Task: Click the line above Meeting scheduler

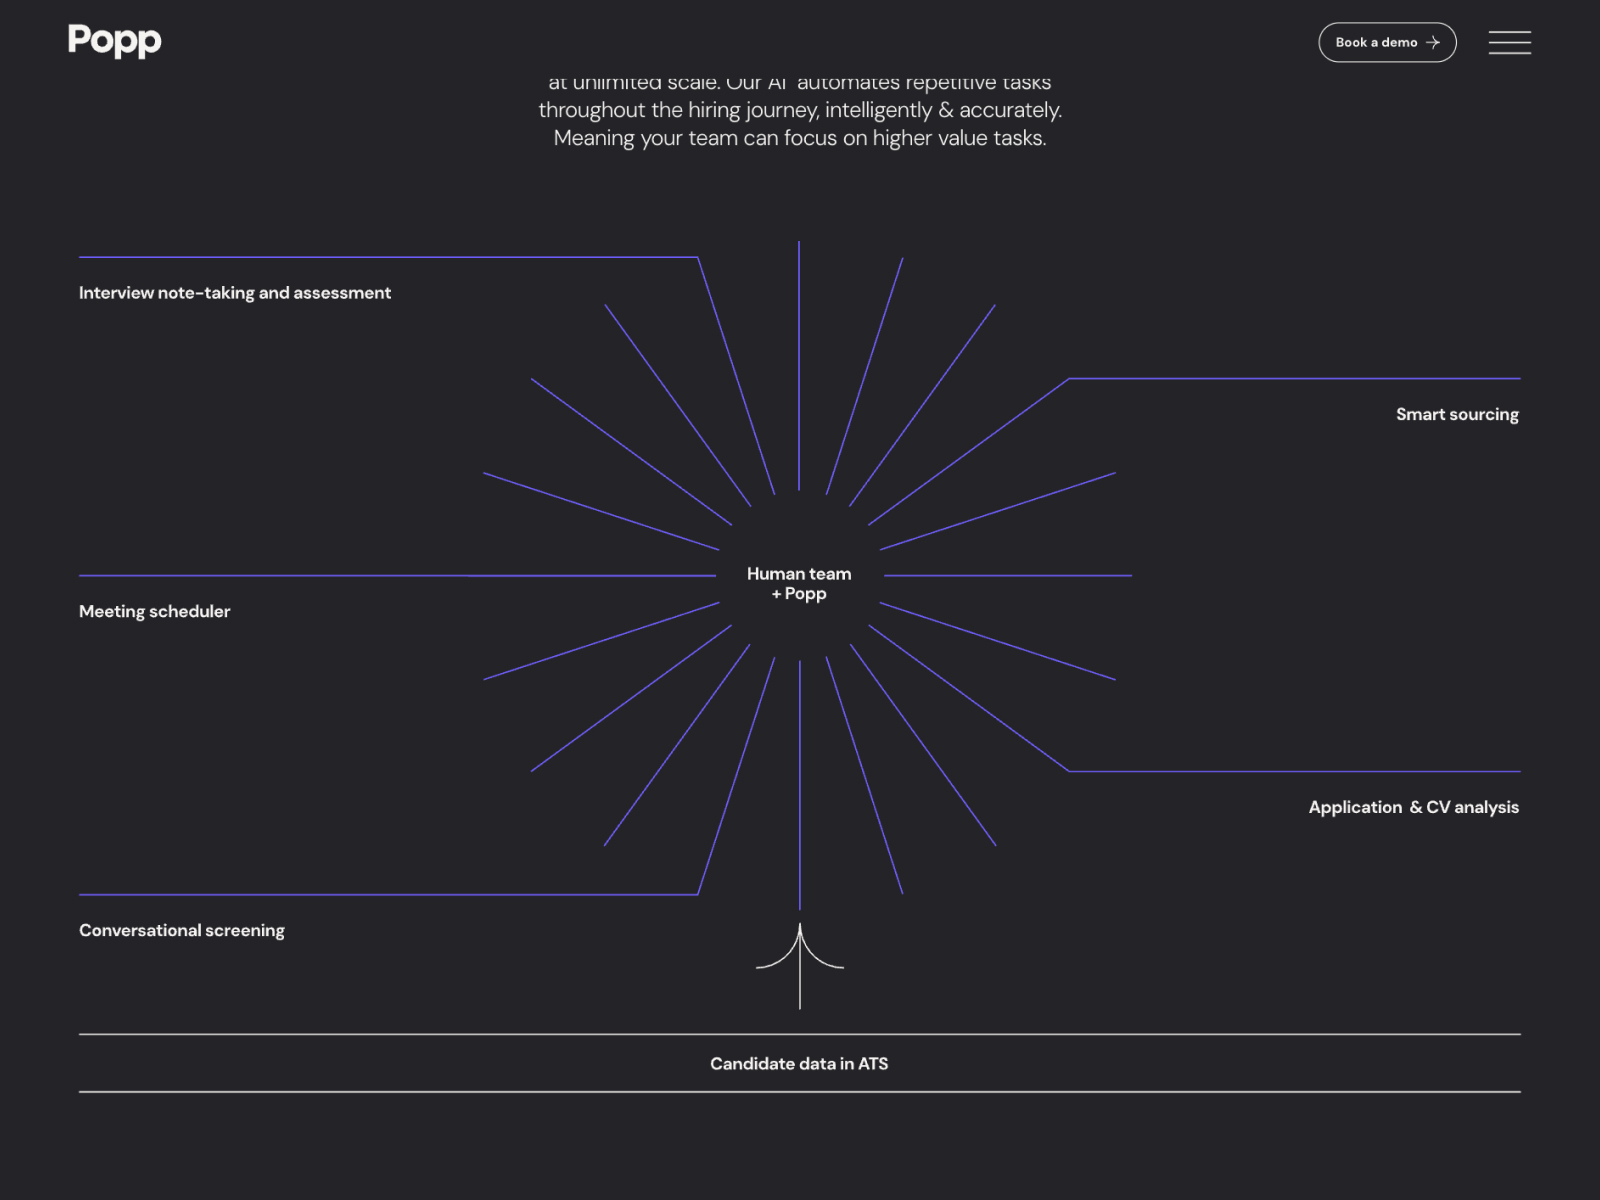Action: tap(397, 576)
